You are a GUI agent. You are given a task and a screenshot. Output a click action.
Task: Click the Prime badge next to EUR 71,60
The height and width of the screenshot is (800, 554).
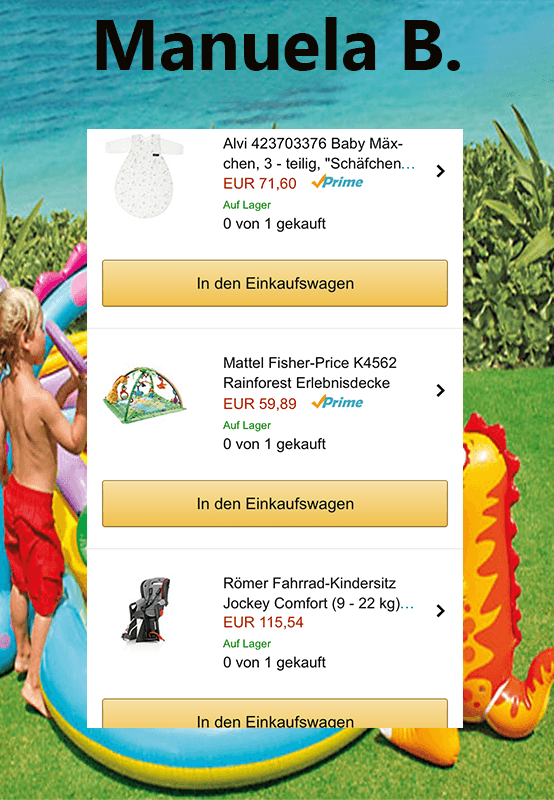(x=337, y=182)
